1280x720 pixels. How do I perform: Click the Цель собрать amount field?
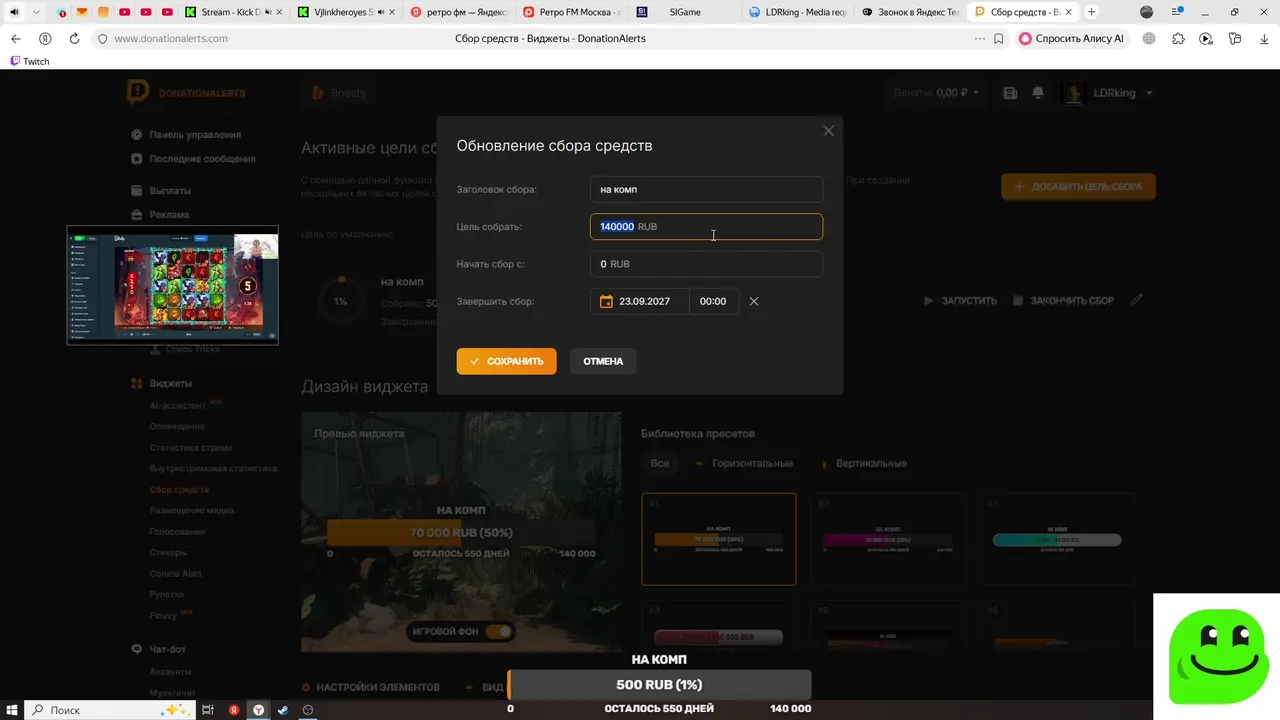click(x=706, y=227)
